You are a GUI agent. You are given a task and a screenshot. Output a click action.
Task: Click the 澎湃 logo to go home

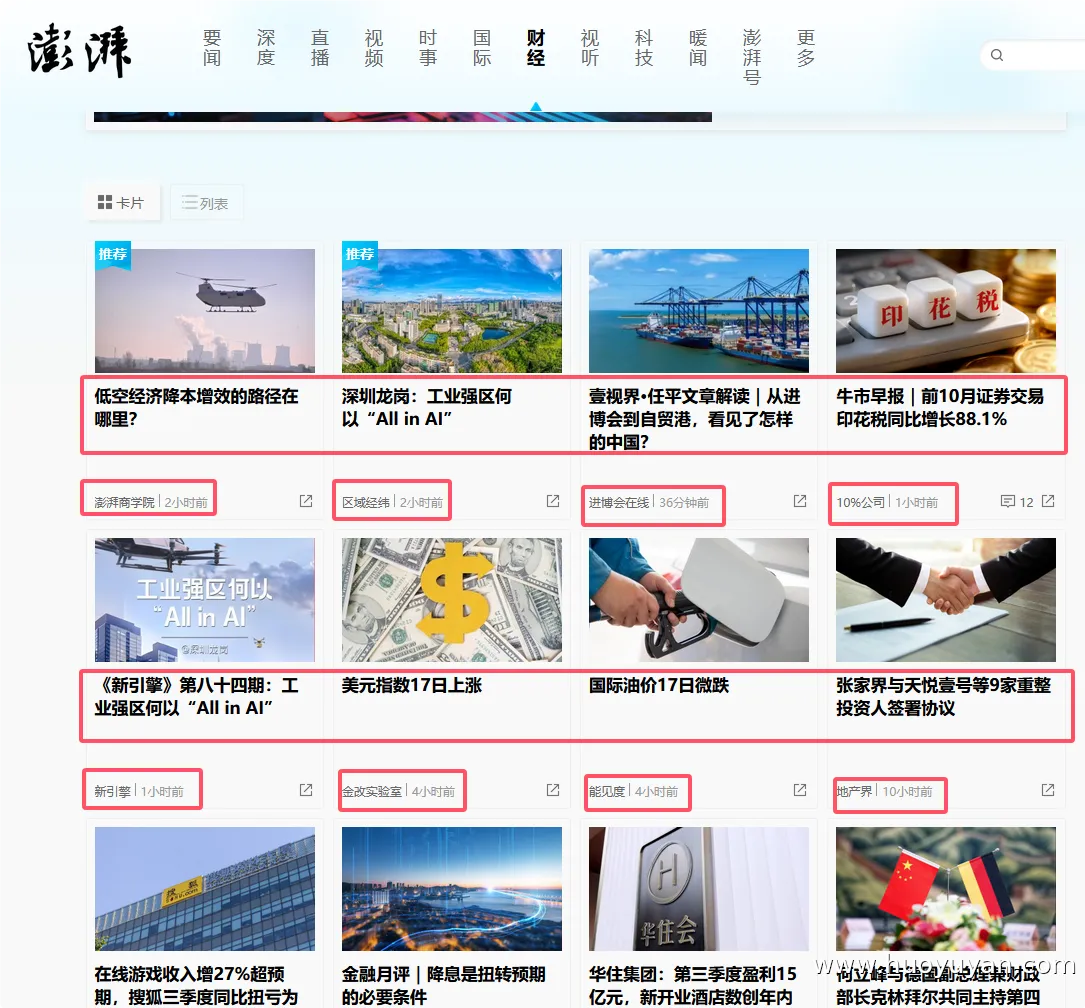[x=80, y=50]
